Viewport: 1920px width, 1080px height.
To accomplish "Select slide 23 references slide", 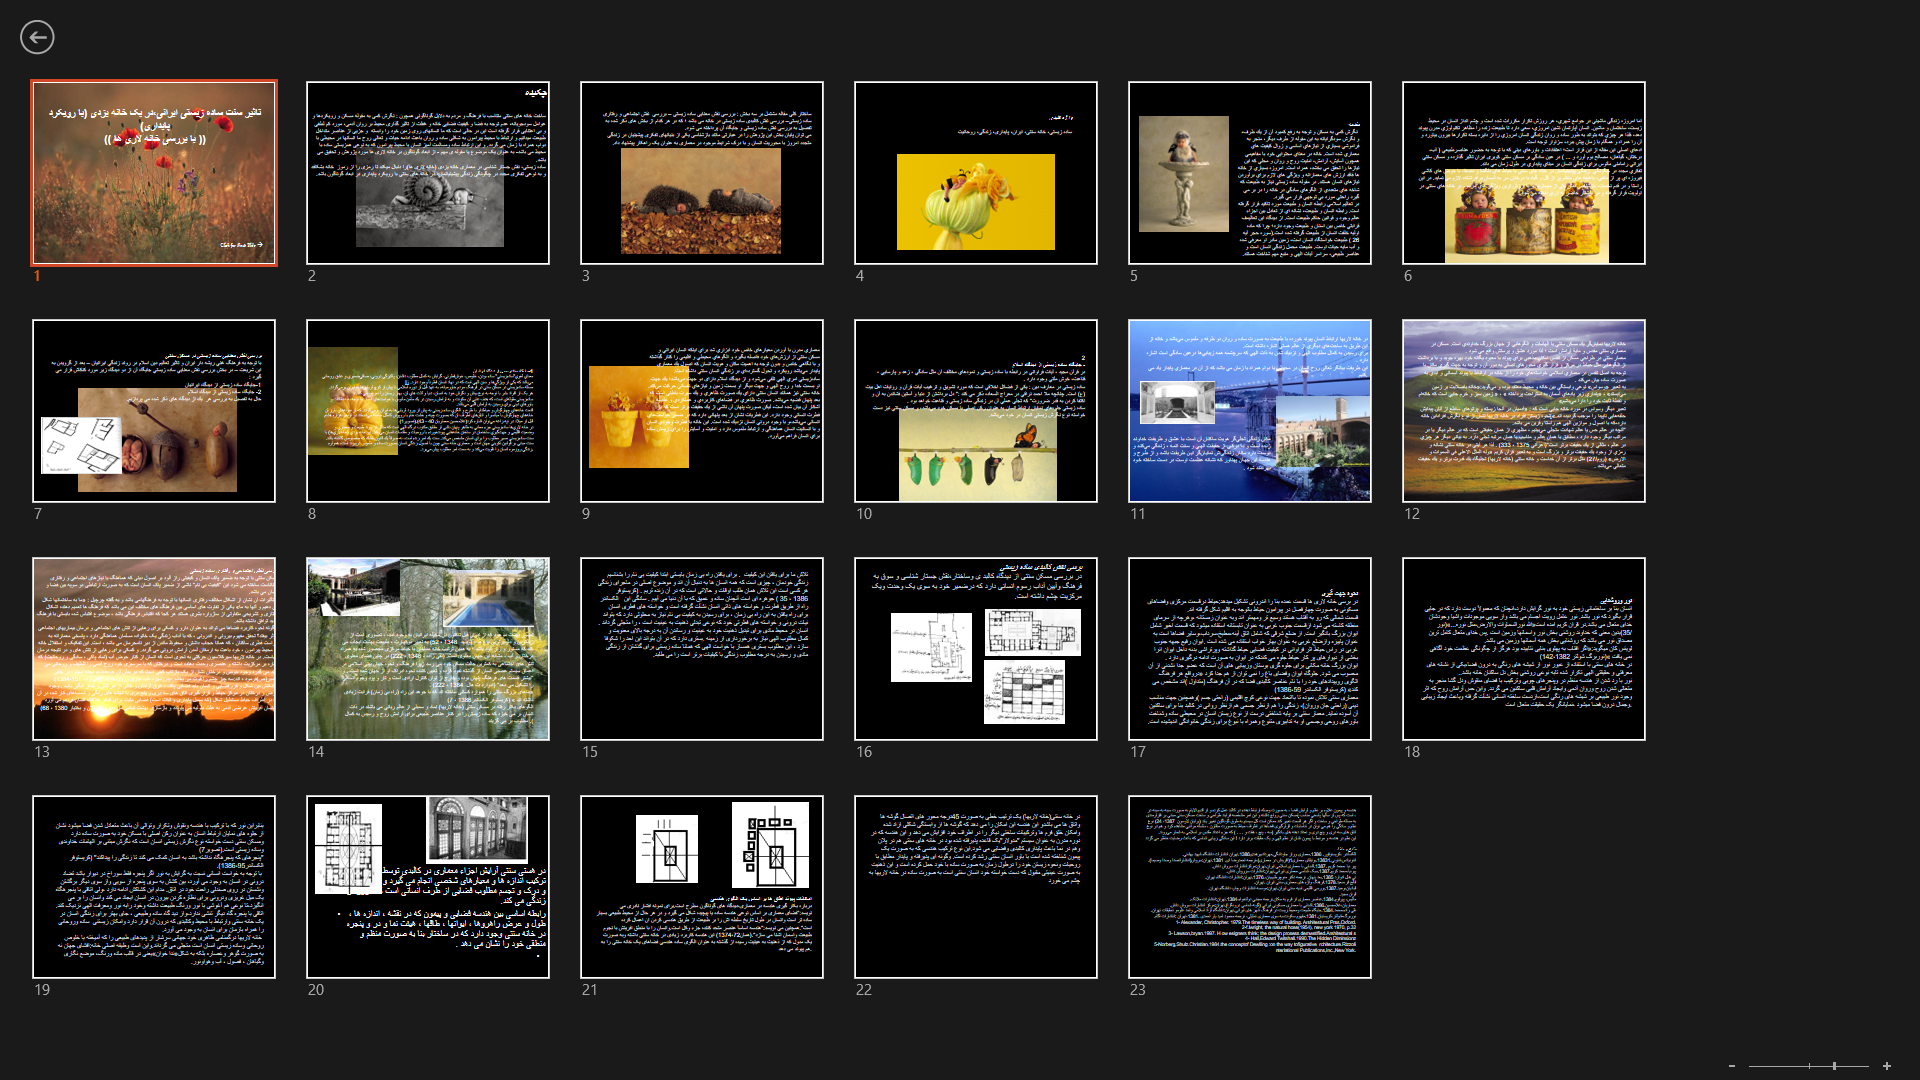I will (1250, 887).
